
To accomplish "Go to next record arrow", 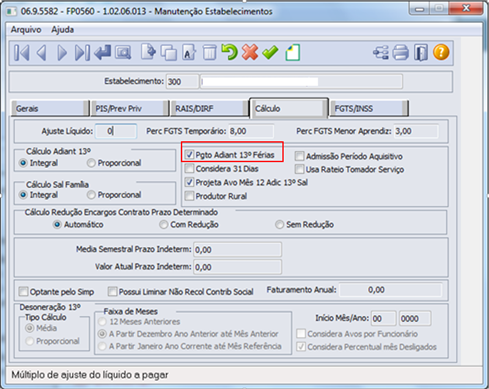I will coord(62,53).
